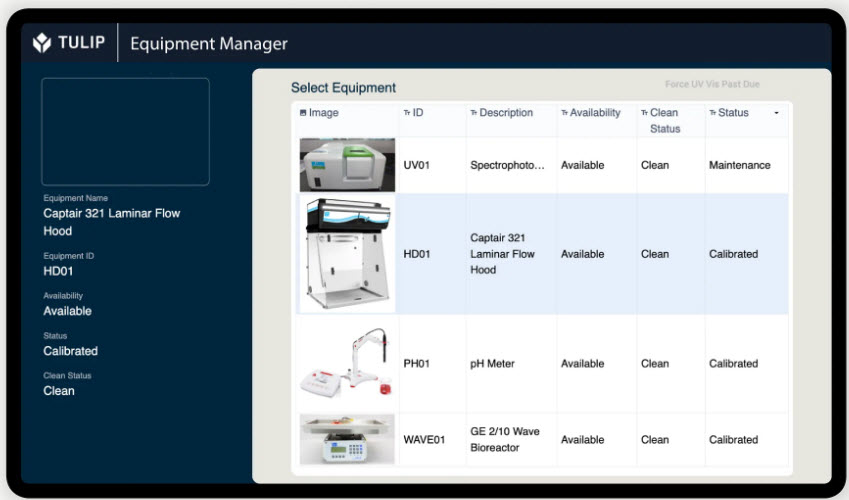Click the Description column text-type icon
The image size is (849, 500).
[474, 113]
